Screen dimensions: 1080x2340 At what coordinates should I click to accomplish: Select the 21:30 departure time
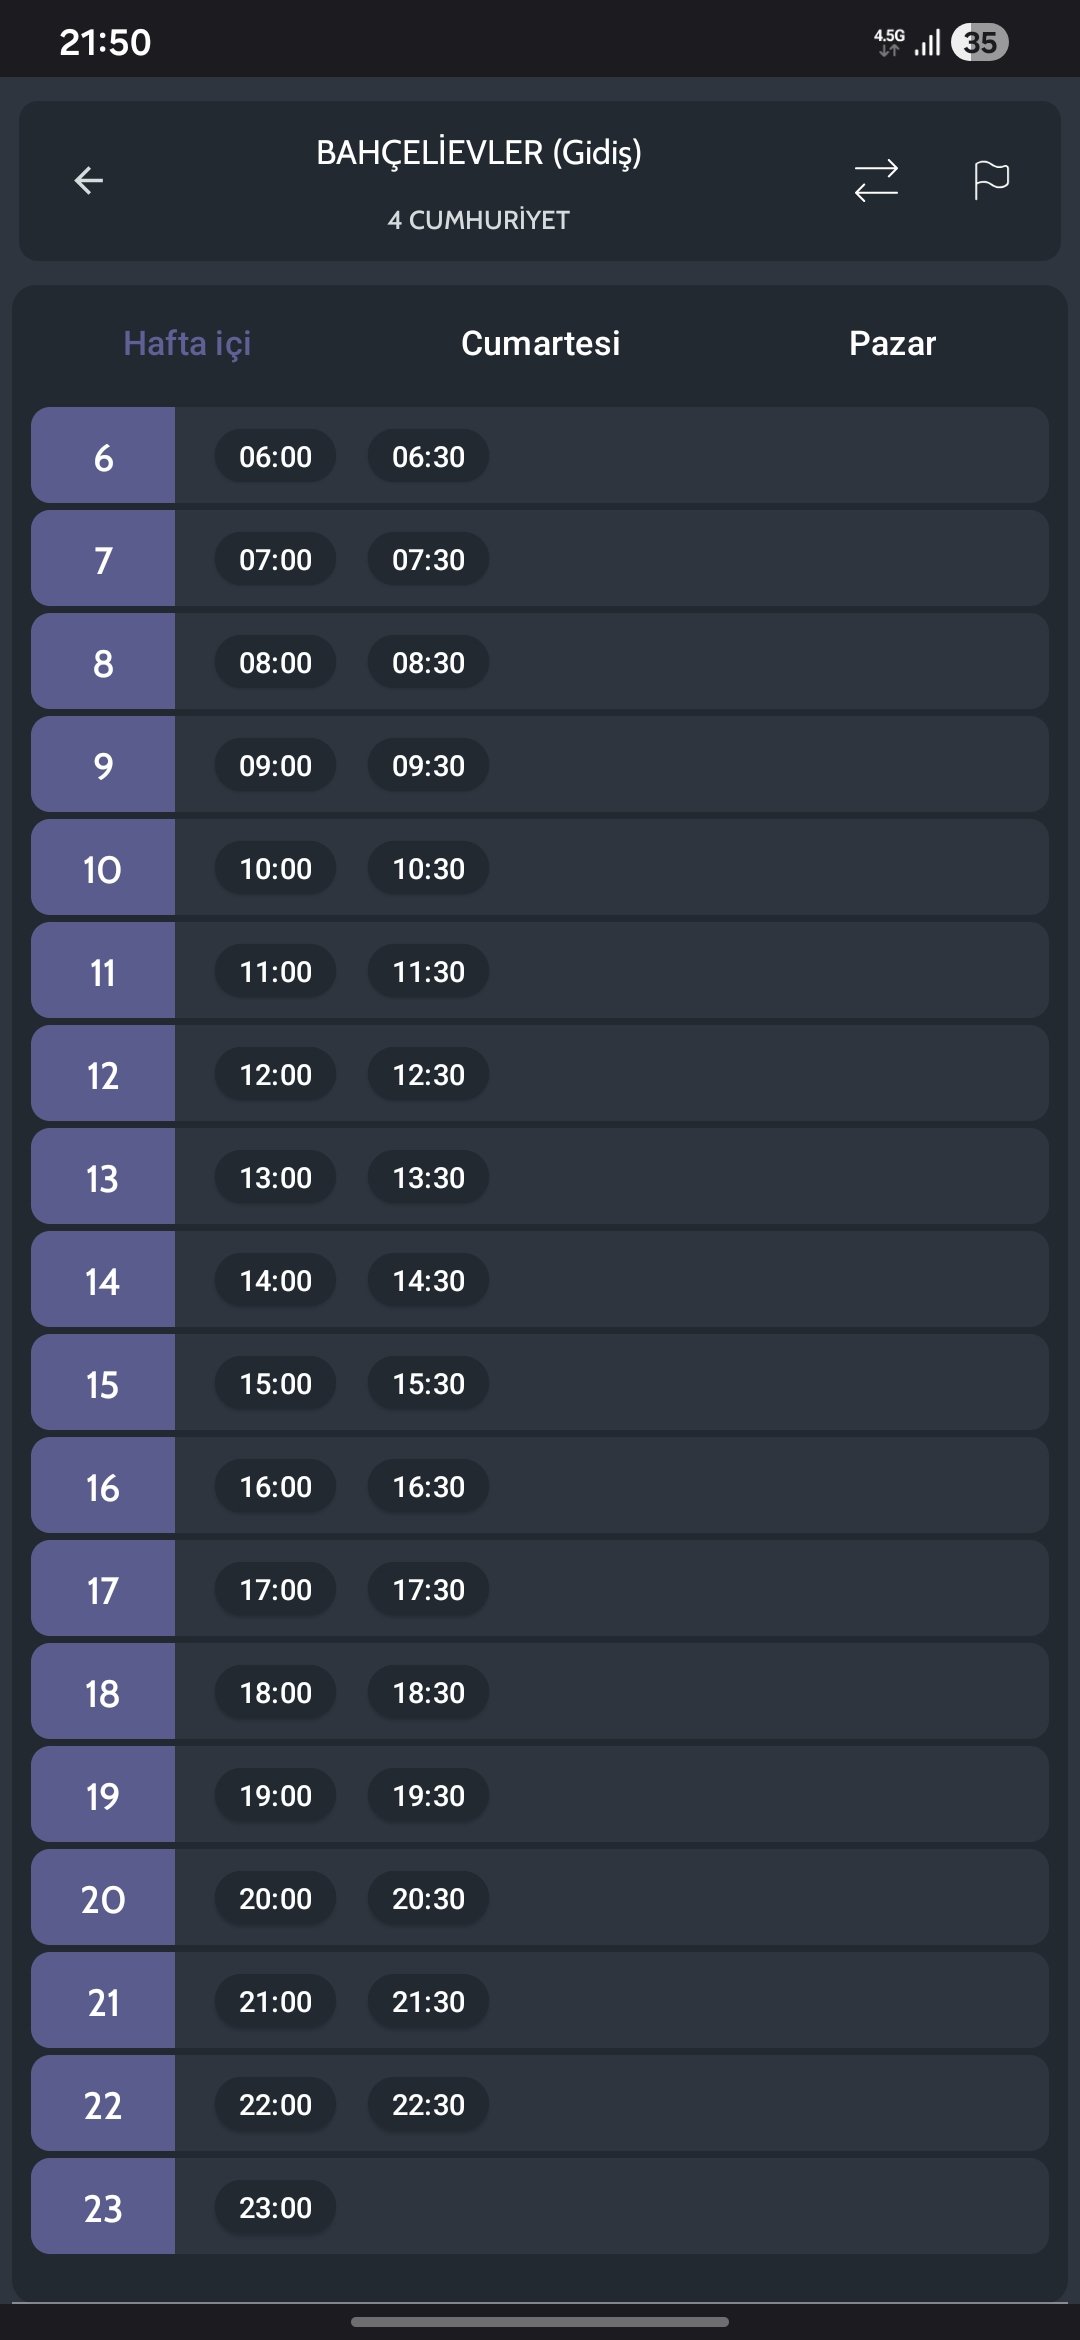coord(428,2001)
